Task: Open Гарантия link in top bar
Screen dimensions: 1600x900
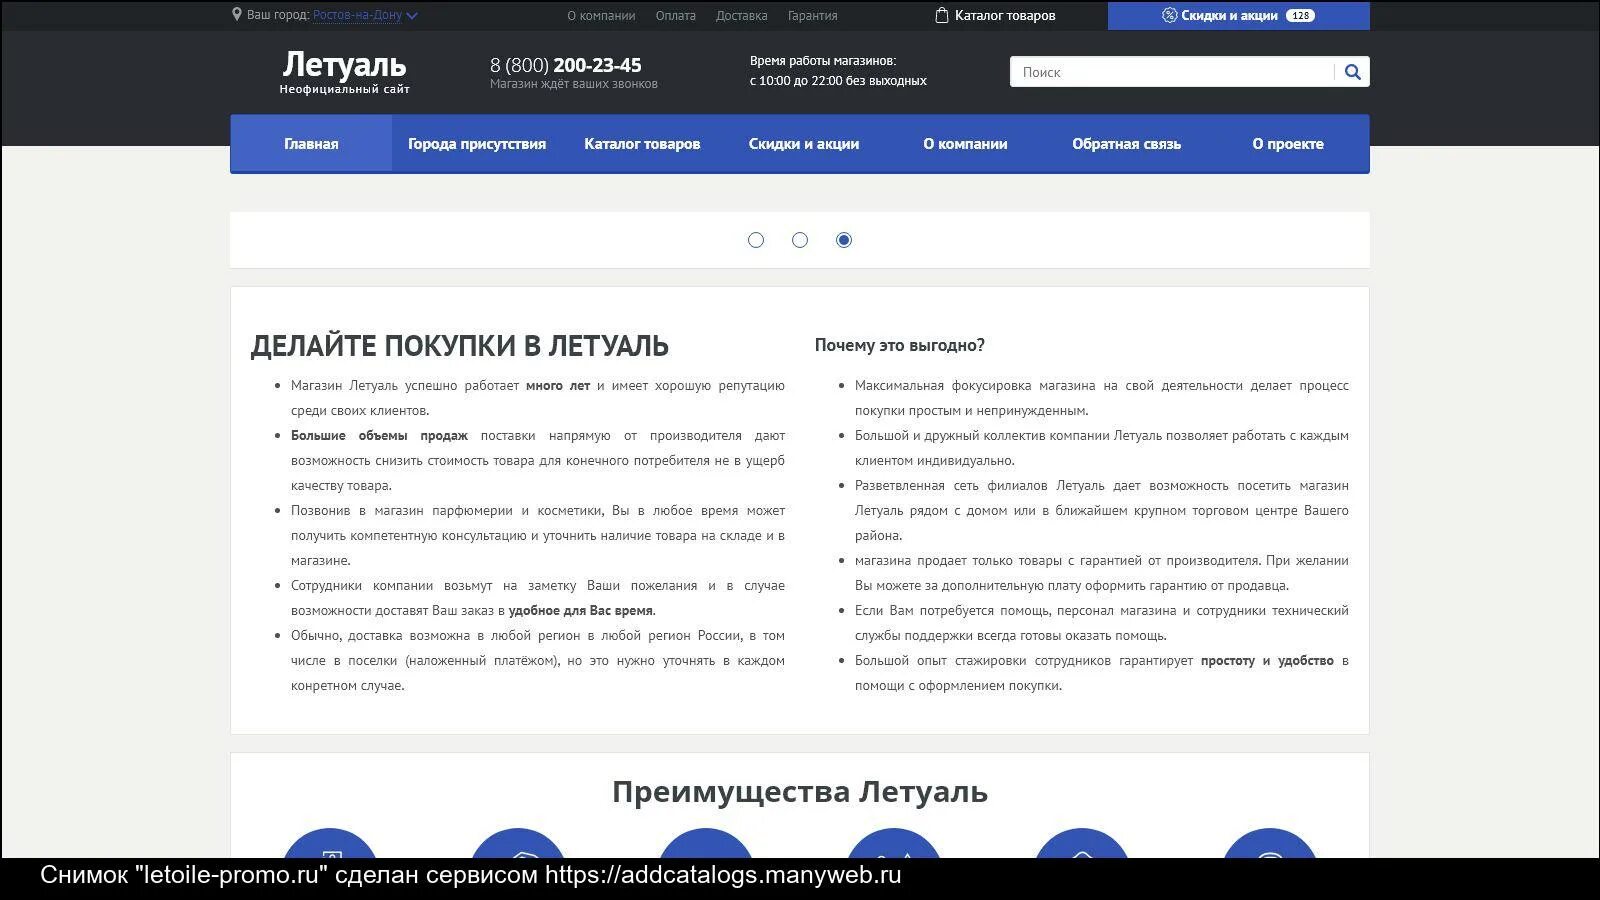Action: point(812,16)
